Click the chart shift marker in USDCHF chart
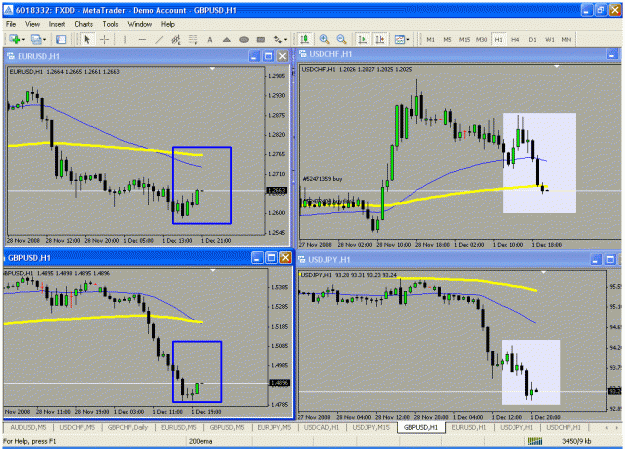The image size is (625, 449). (x=557, y=67)
